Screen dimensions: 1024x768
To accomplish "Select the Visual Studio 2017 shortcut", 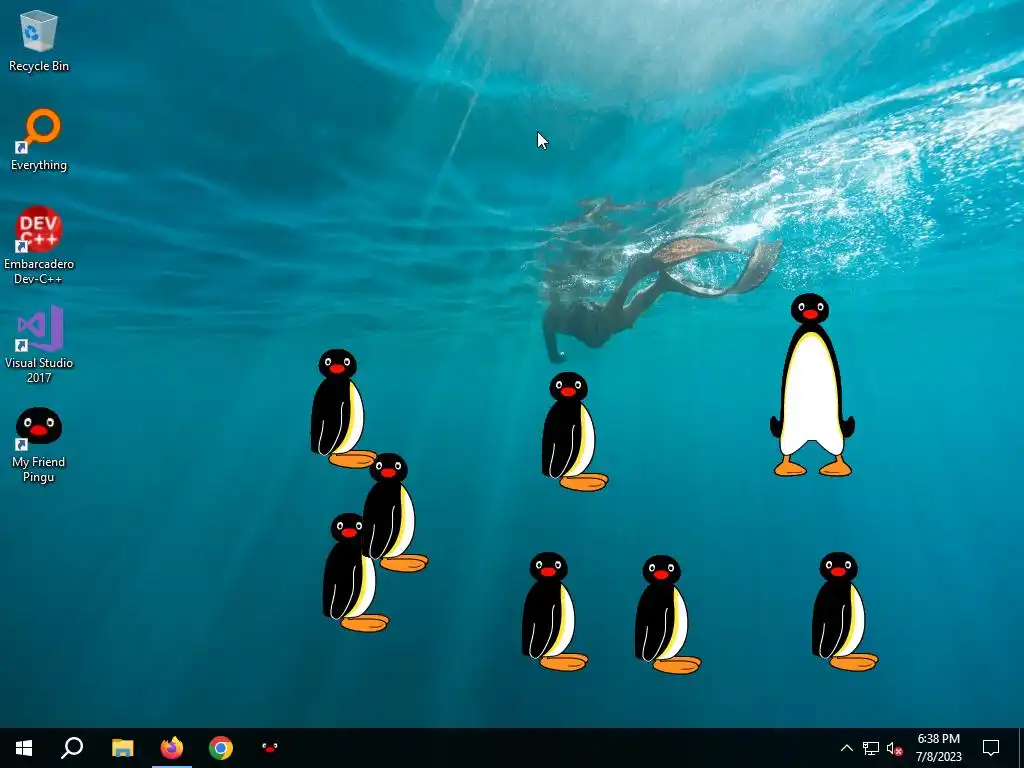I will 39,344.
